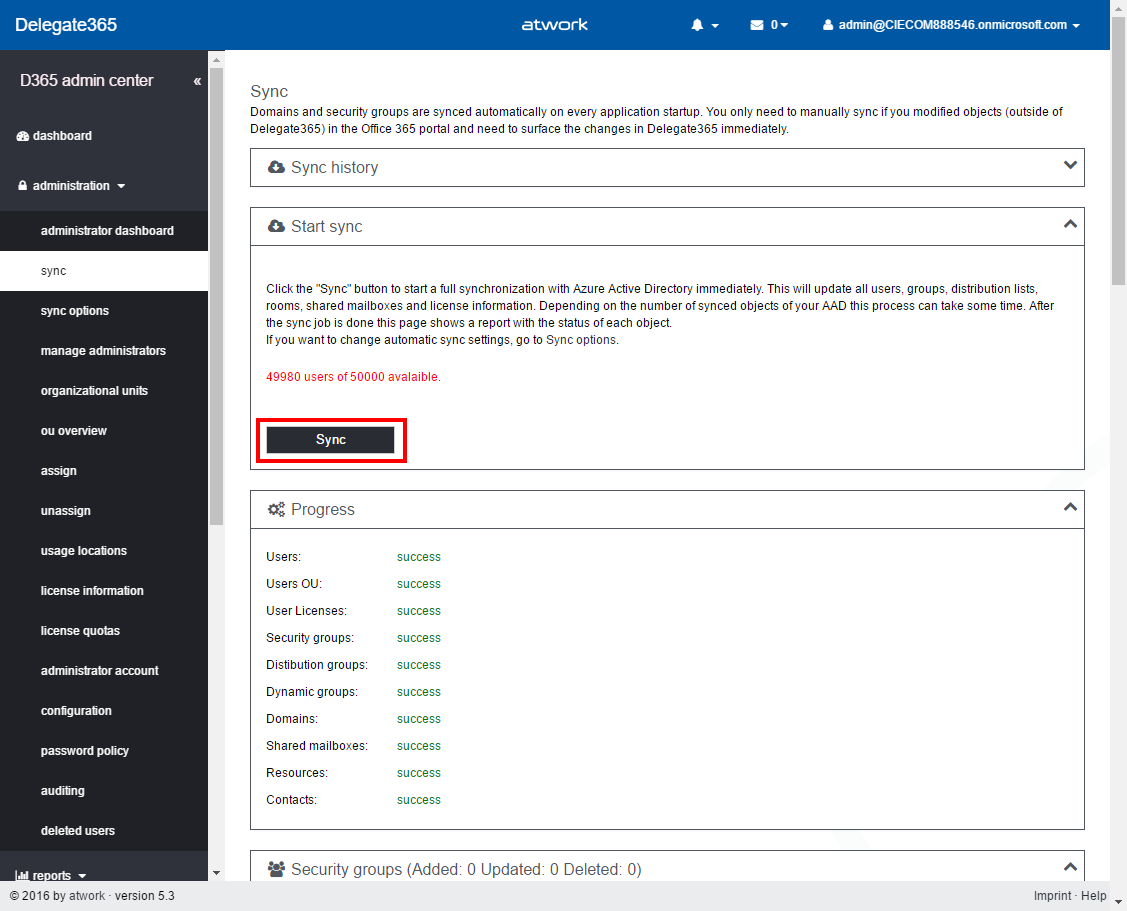Click the Progress gears icon
1127x911 pixels.
click(276, 510)
